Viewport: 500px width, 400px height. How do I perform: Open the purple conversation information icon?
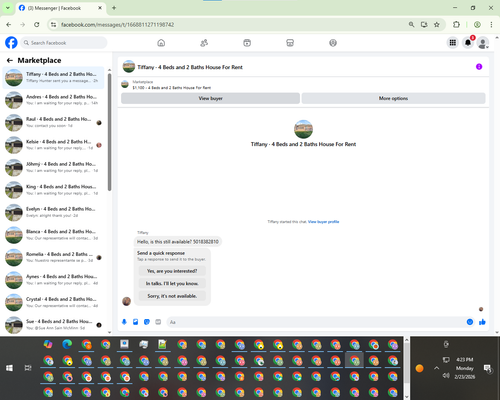tap(479, 67)
